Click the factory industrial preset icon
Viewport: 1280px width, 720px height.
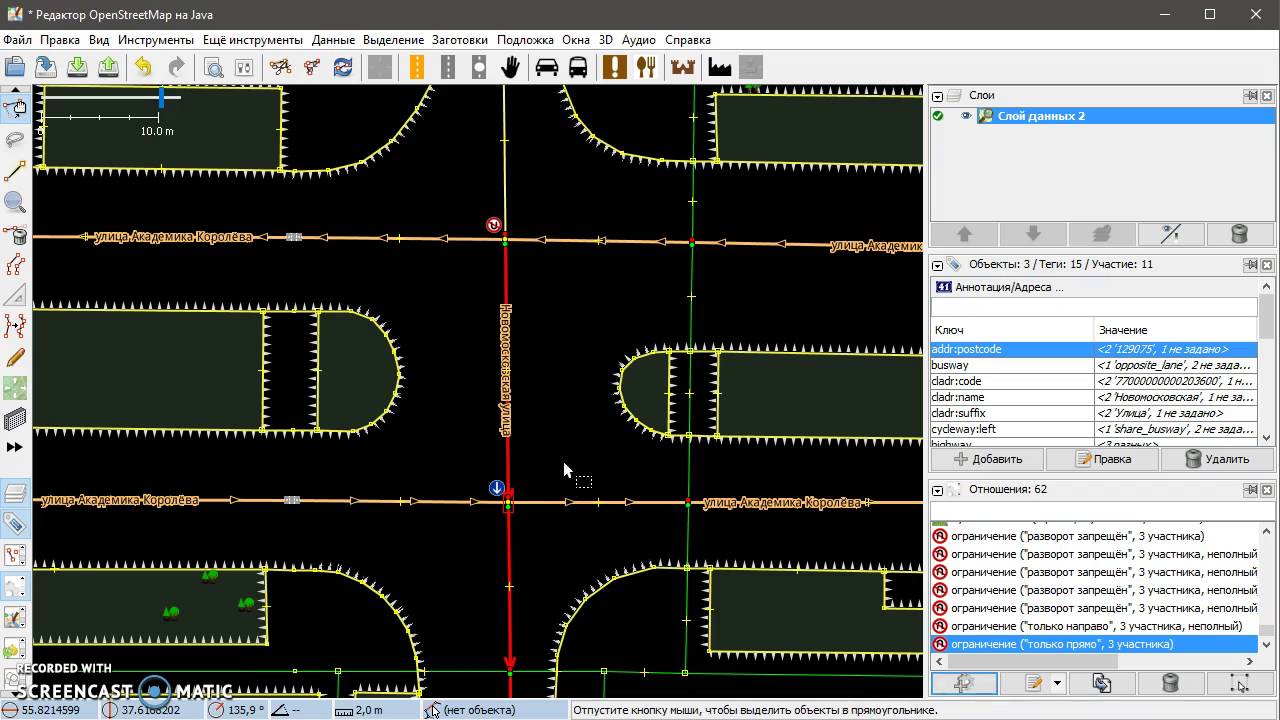tap(719, 67)
